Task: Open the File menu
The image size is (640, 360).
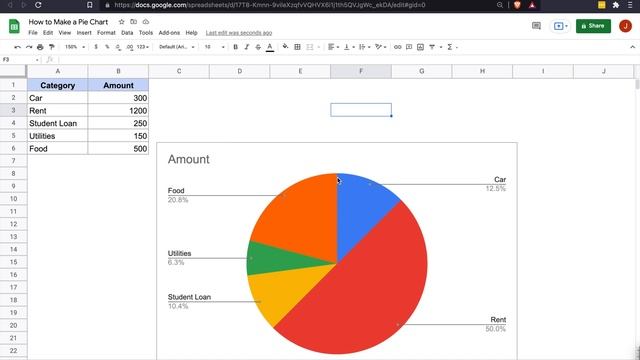Action: 33,33
